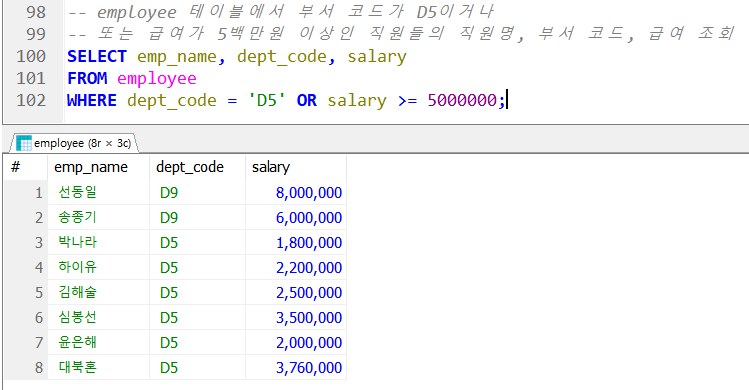Select the employee result tab
Screen dimensions: 749x390
[74, 143]
